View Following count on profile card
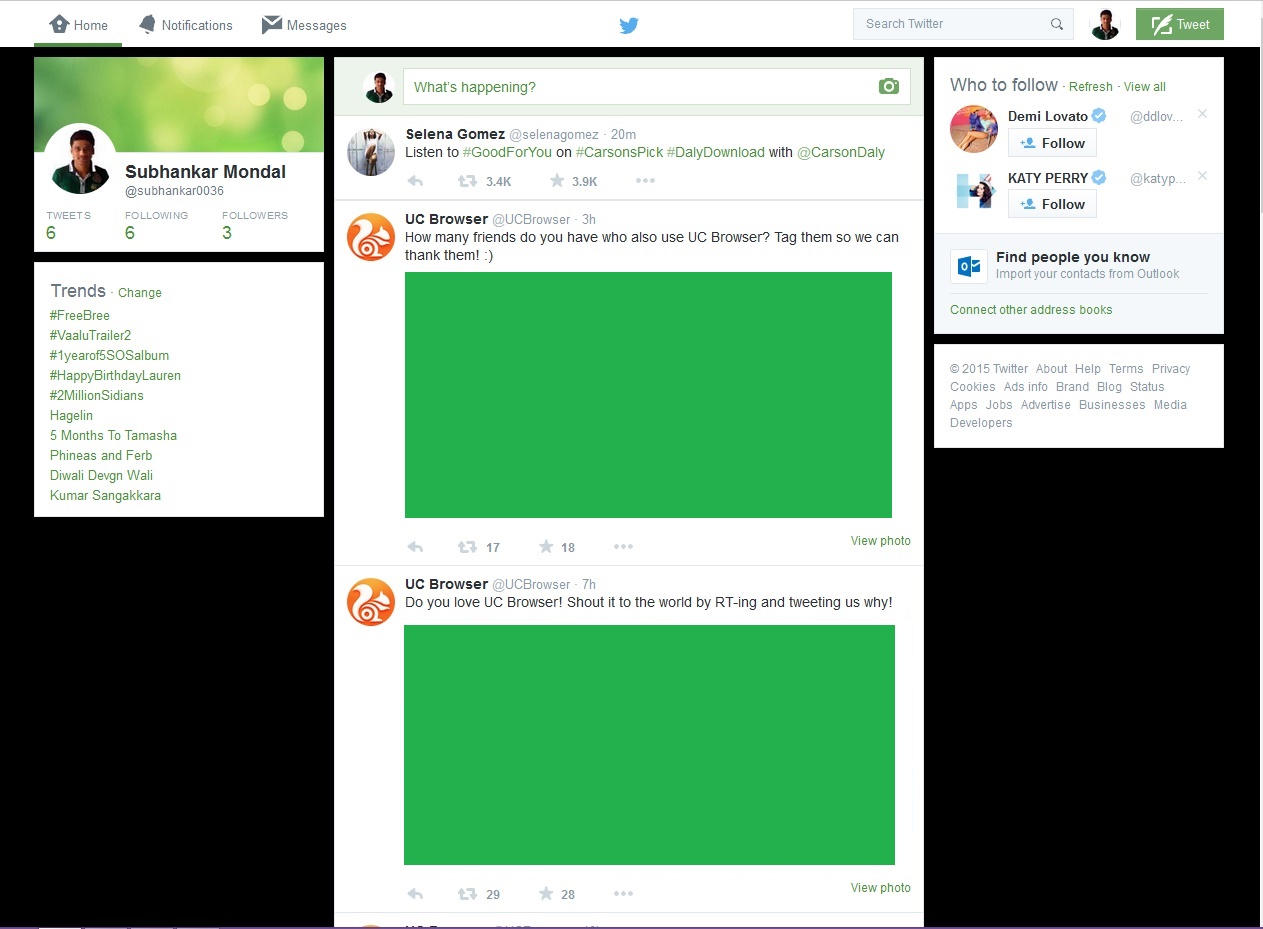 156,226
